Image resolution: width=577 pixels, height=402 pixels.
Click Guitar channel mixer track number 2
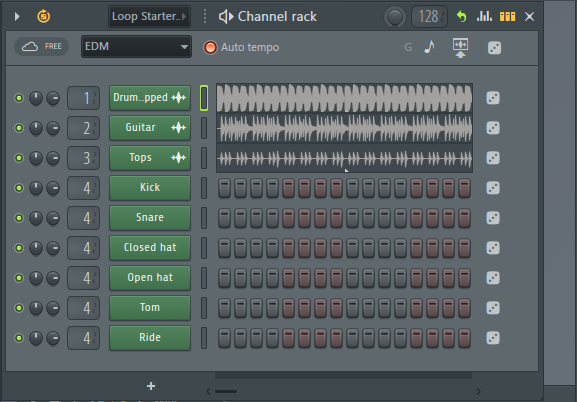click(x=84, y=128)
